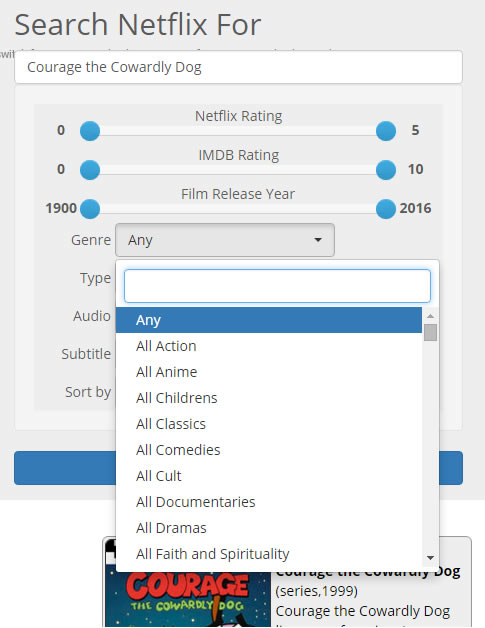Click the Courage the Cowardly Dog result title
Screen dimensions: 485x628
pos(368,573)
